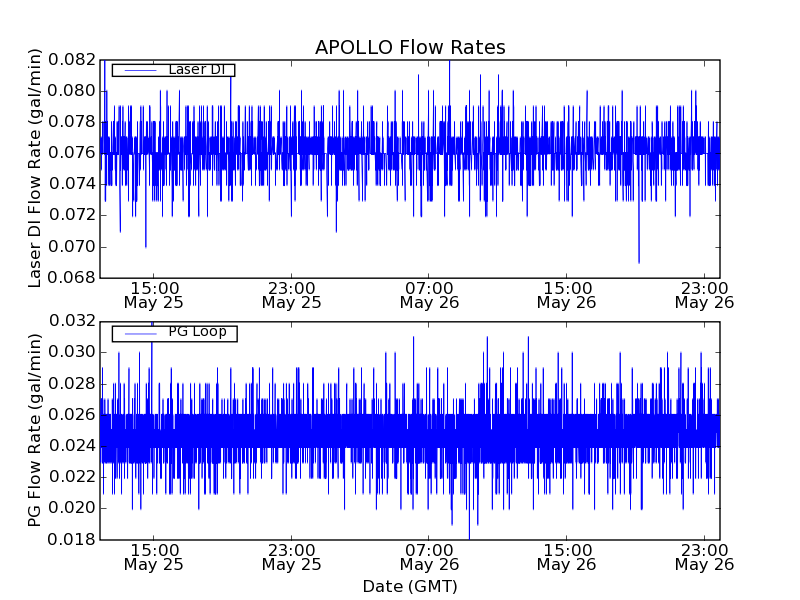This screenshot has height=600, width=800.
Task: Click 07:00 May 26 tick under top plot
Action: tap(428, 294)
